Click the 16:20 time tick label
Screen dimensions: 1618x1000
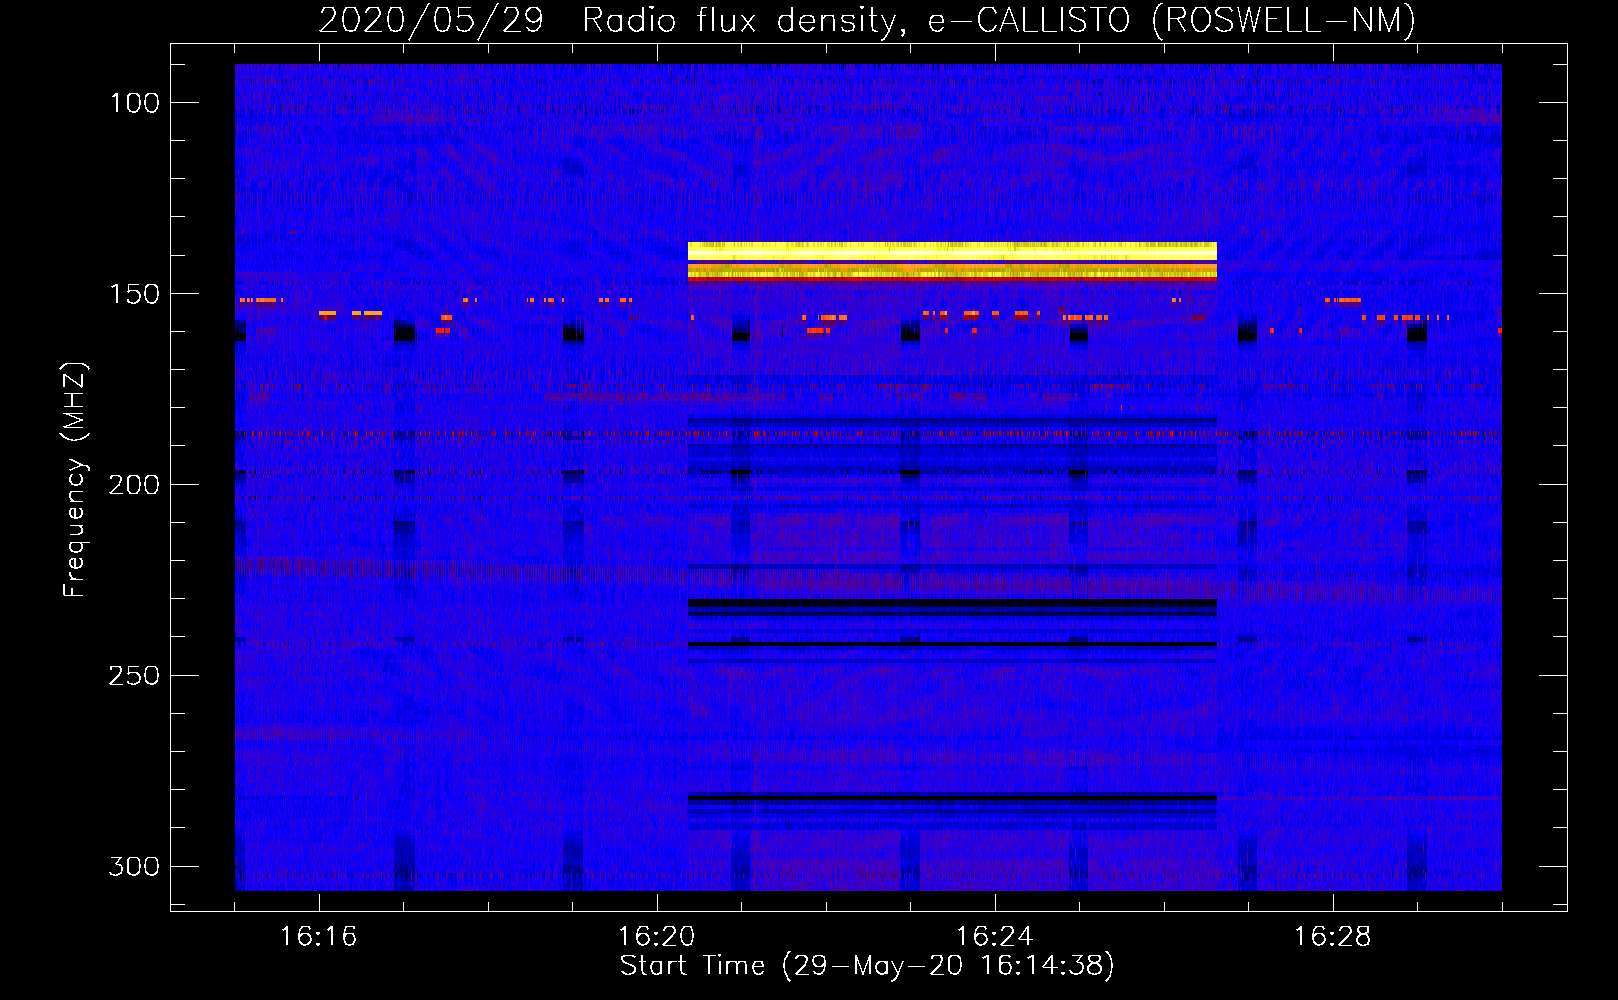tap(656, 937)
